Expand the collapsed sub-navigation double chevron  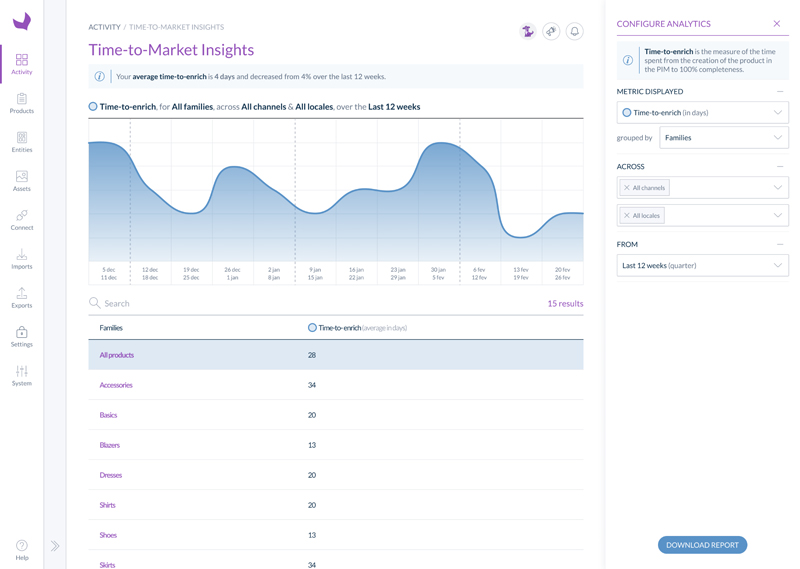tap(55, 546)
